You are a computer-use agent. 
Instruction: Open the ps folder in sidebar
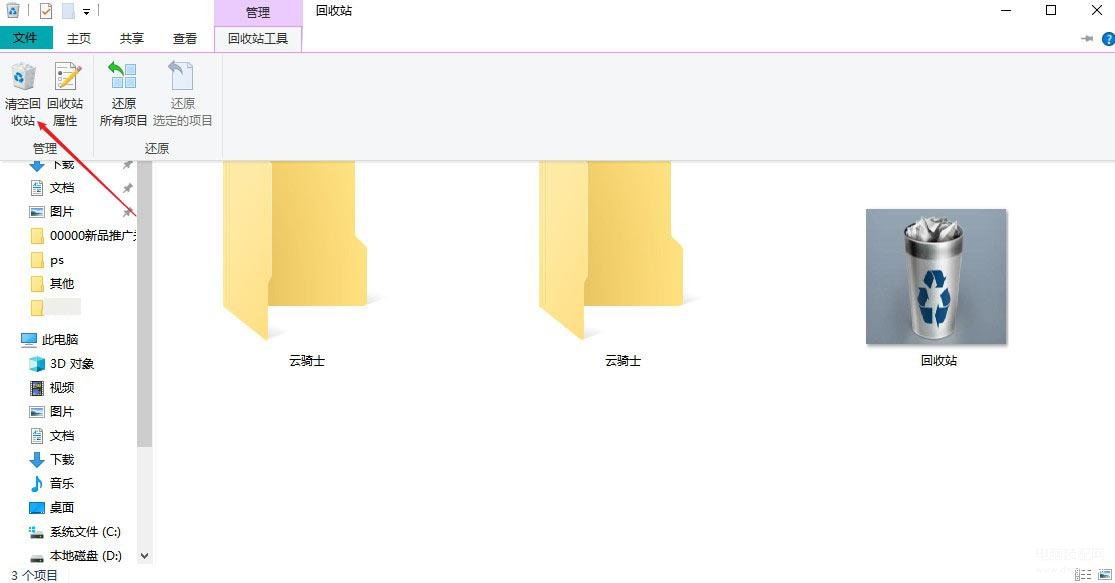(x=48, y=260)
